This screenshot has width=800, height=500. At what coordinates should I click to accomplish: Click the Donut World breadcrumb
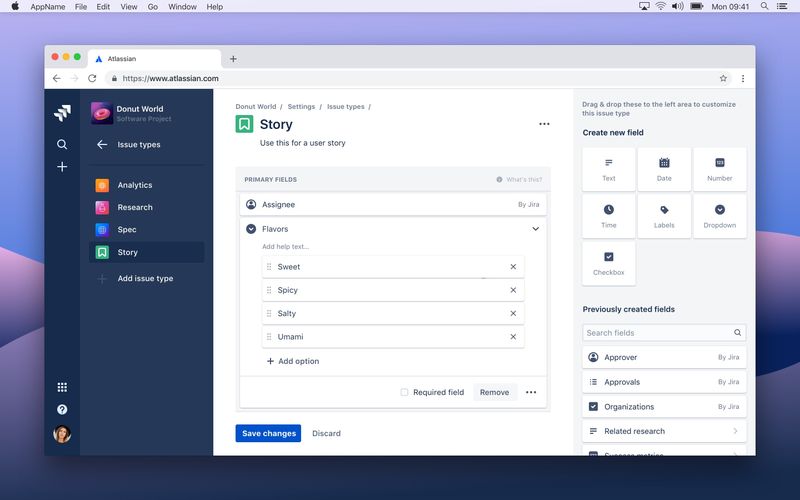coord(256,107)
